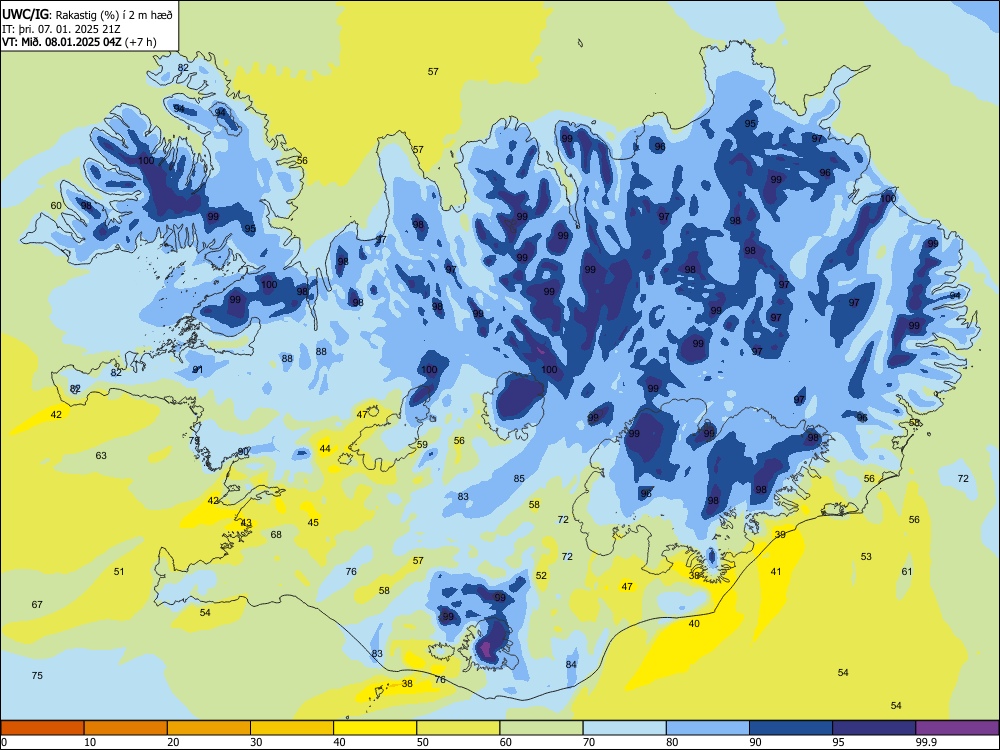This screenshot has height=750, width=1000.
Task: Click the map value '41'
Action: (x=776, y=571)
